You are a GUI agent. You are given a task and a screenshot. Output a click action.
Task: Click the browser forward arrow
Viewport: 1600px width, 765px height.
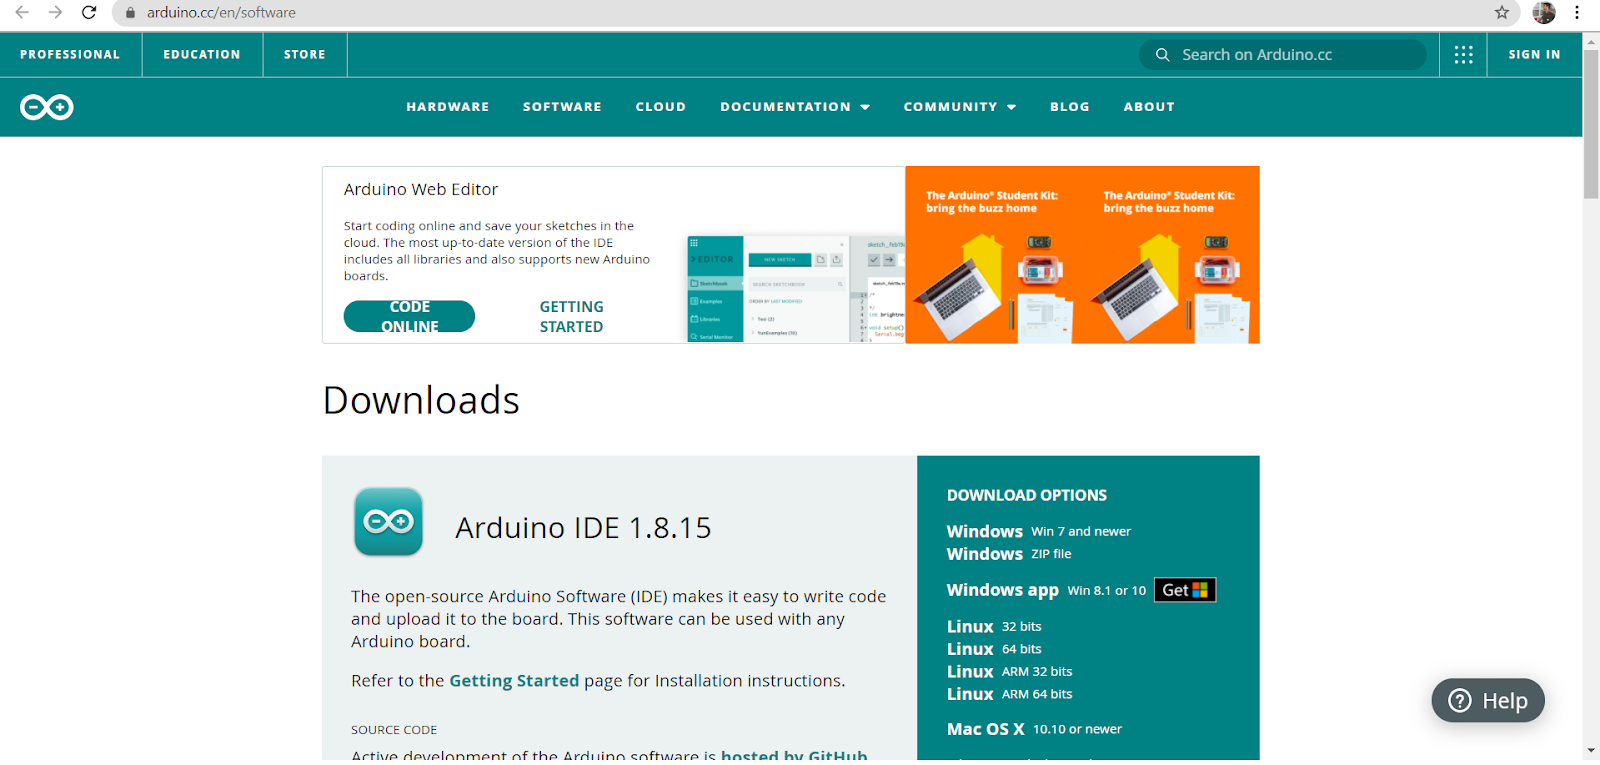coord(56,12)
